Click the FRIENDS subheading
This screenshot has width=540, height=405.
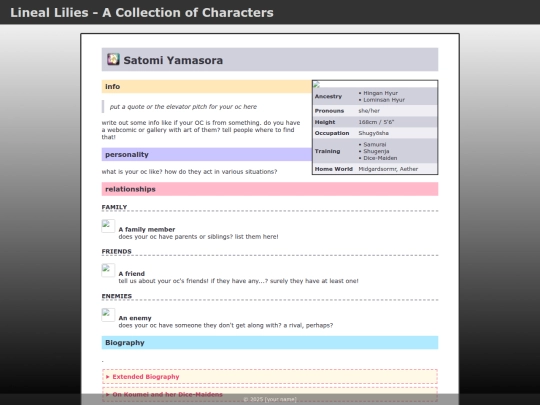tap(116, 251)
